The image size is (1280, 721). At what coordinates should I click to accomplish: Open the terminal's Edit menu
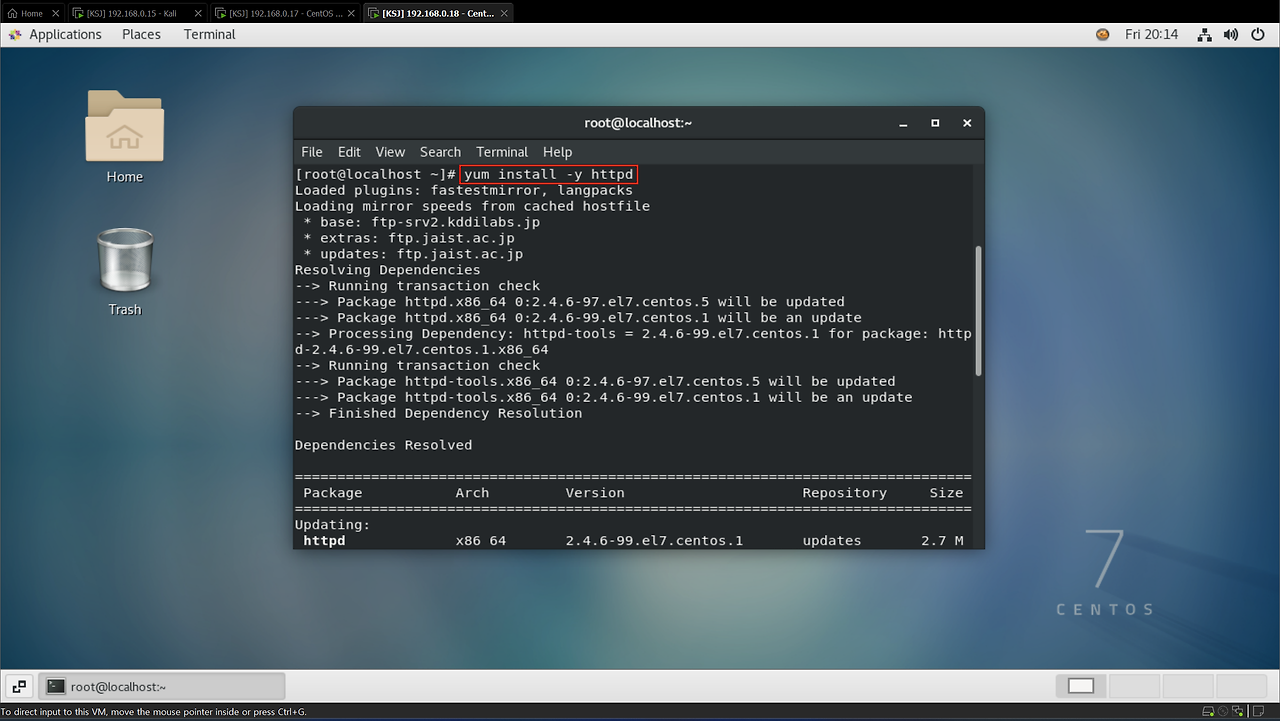click(x=349, y=152)
